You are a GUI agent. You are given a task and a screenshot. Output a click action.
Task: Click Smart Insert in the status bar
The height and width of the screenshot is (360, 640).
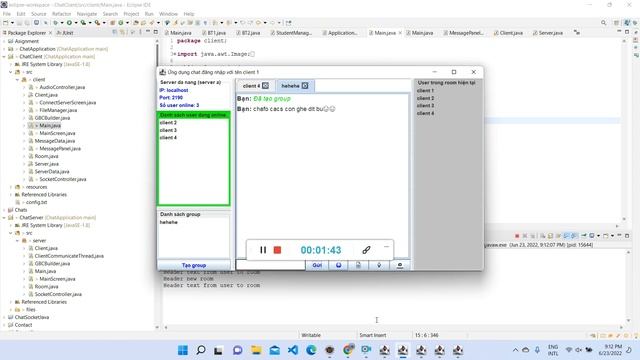pos(373,335)
